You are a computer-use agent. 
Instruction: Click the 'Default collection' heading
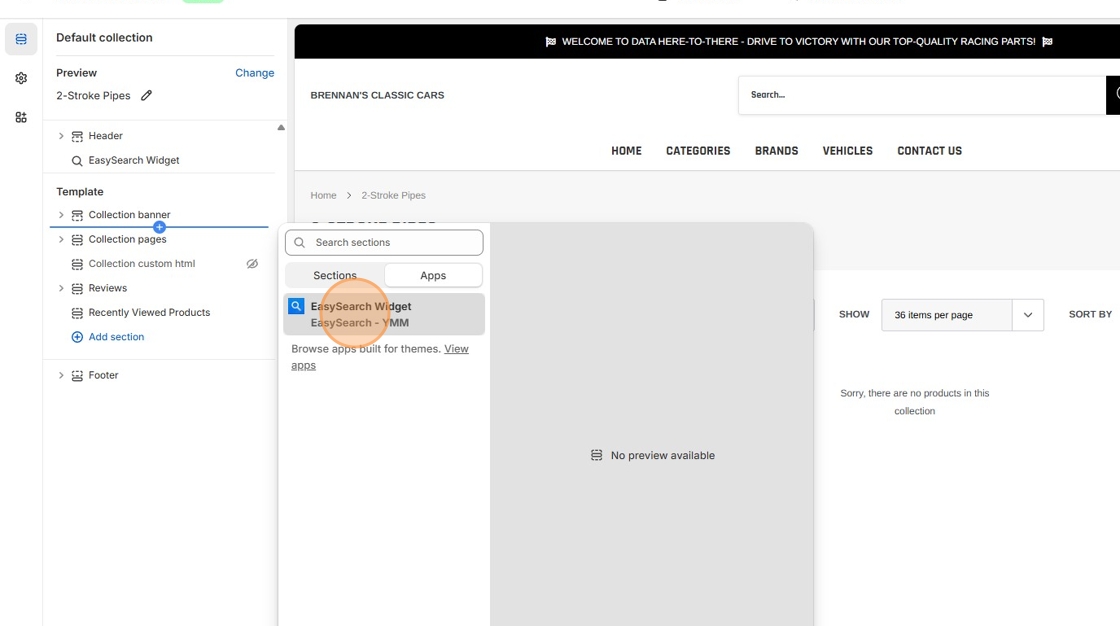[104, 38]
